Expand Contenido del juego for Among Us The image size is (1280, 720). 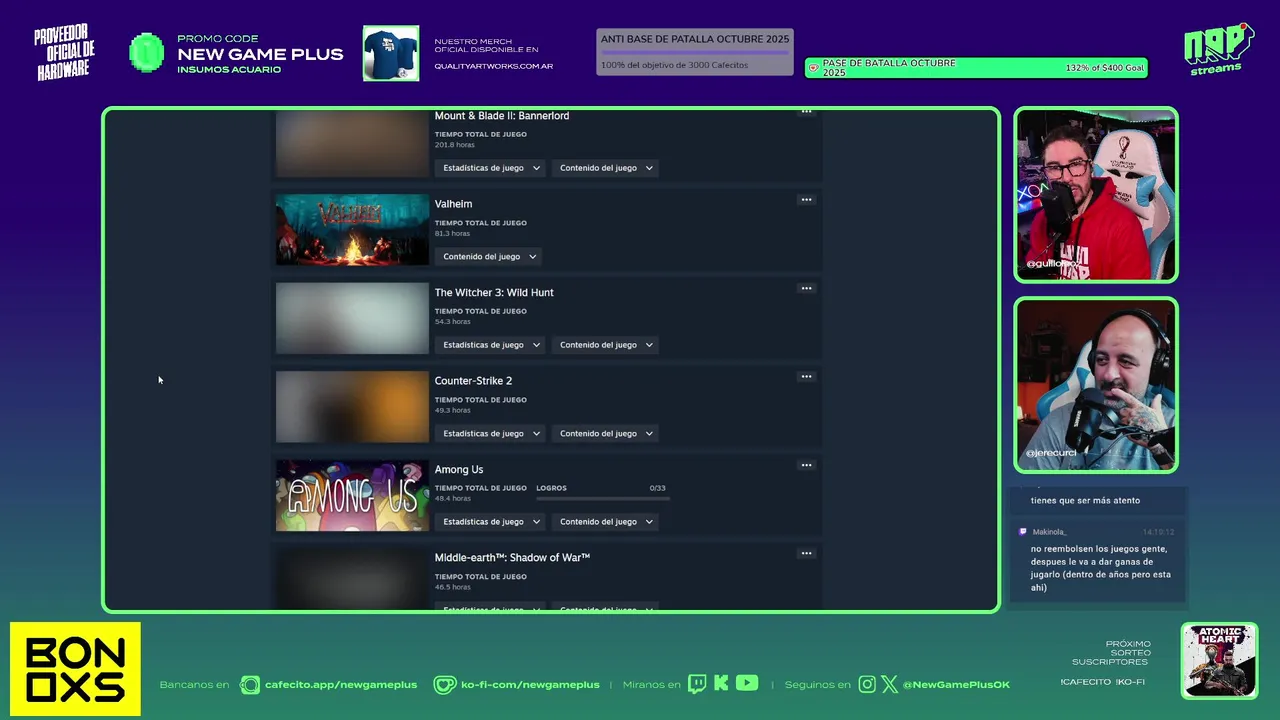click(x=606, y=522)
